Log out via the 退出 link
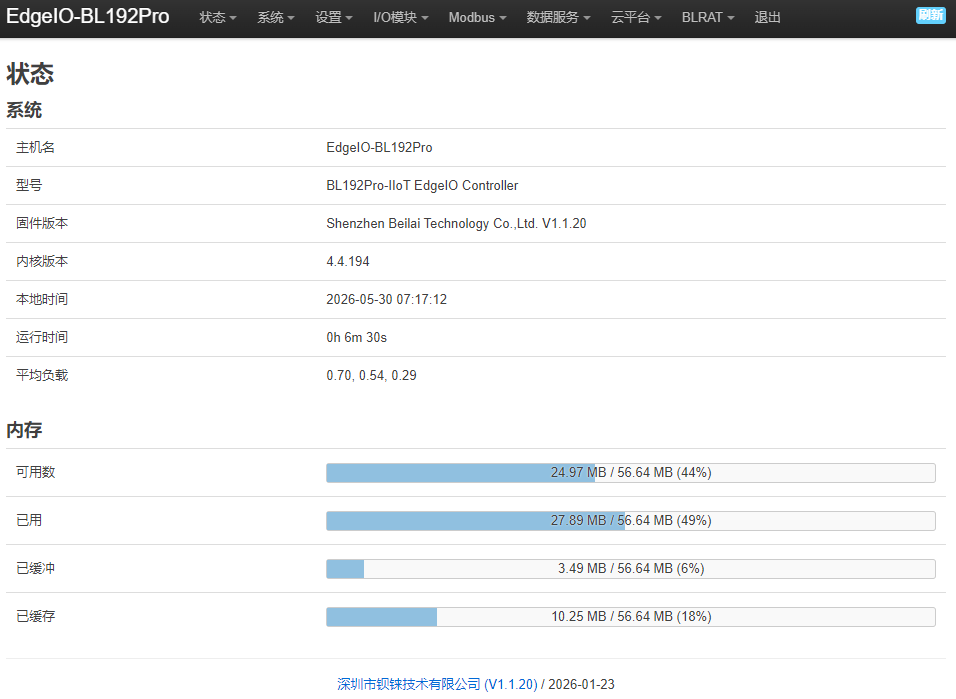Screen dimensions: 956x699 (767, 18)
